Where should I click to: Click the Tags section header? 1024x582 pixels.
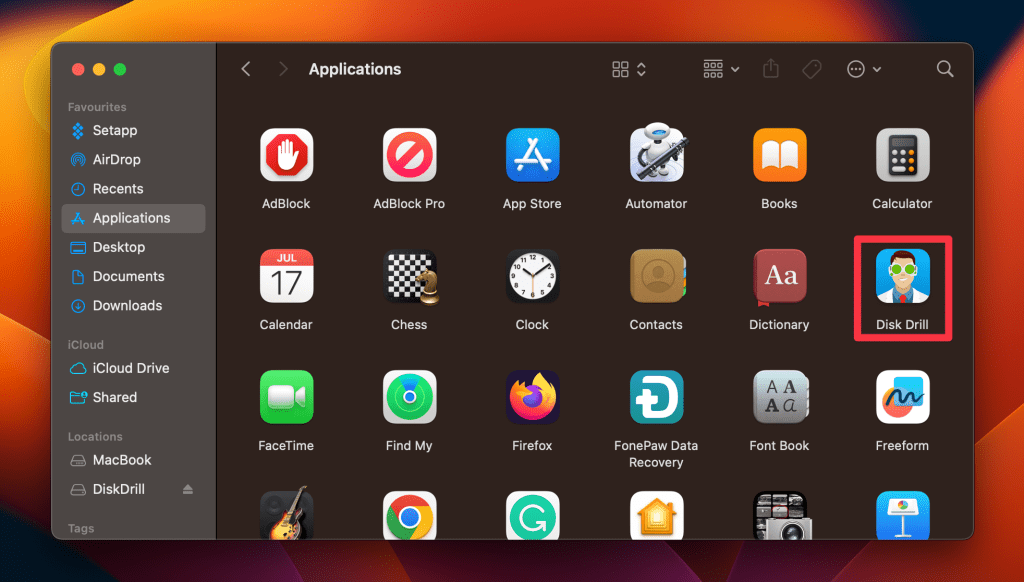[x=81, y=528]
